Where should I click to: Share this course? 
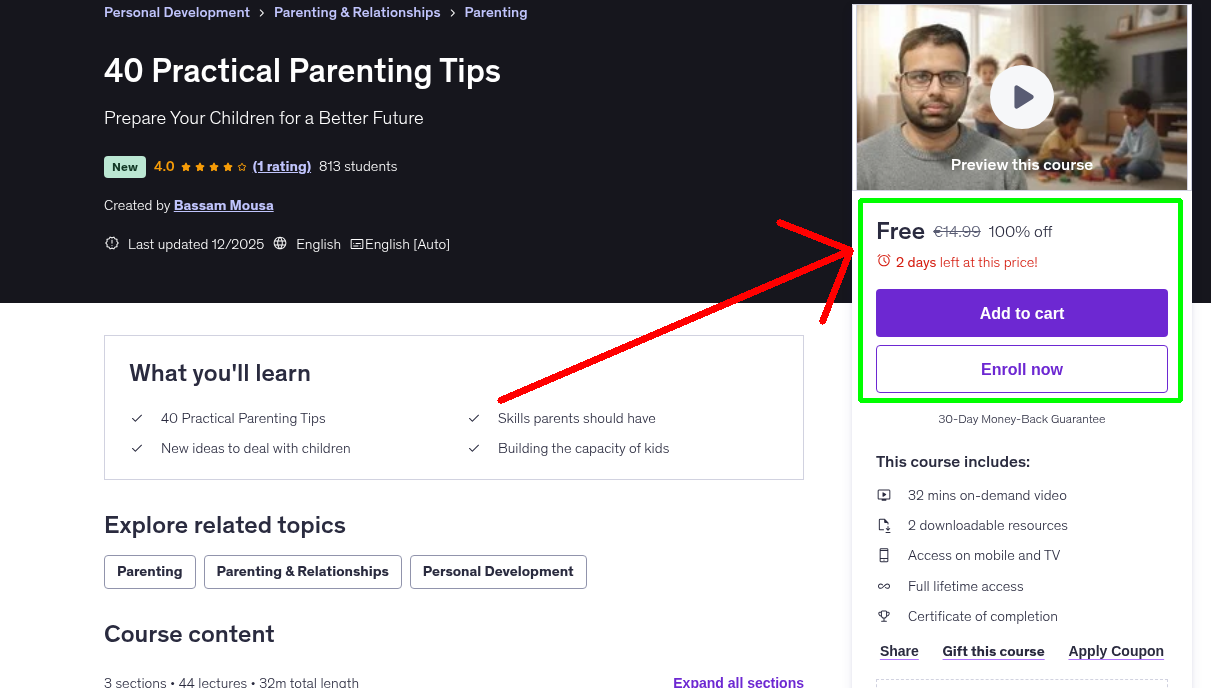pyautogui.click(x=898, y=651)
